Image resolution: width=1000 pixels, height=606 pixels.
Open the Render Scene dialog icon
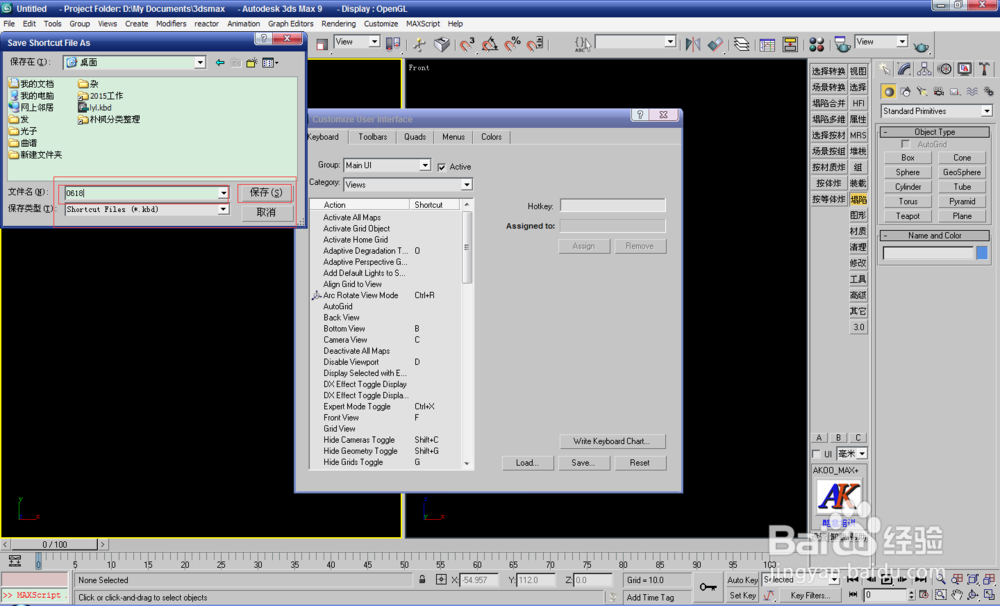[842, 44]
